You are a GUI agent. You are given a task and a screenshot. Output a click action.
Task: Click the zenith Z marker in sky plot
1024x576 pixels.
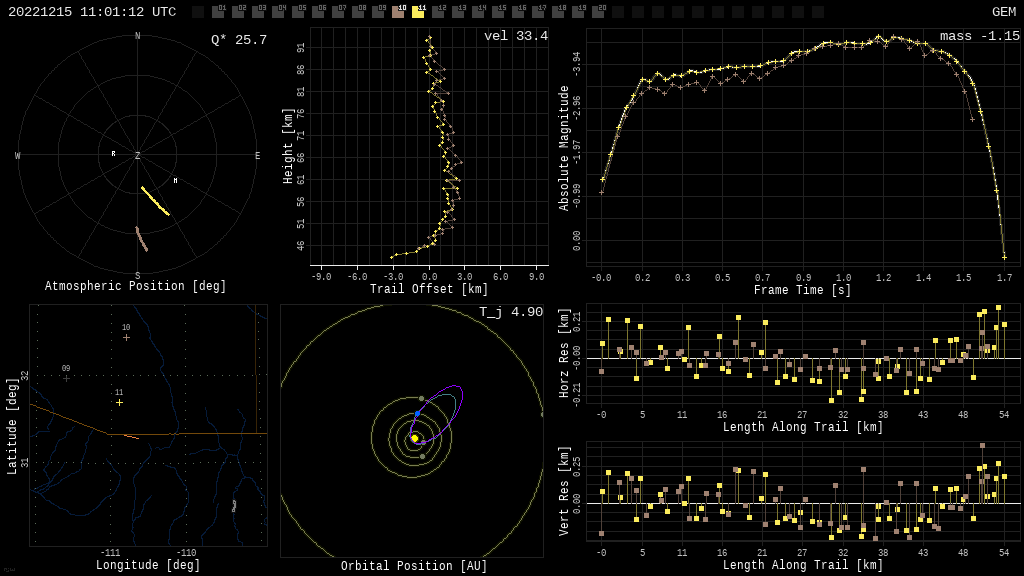click(138, 156)
